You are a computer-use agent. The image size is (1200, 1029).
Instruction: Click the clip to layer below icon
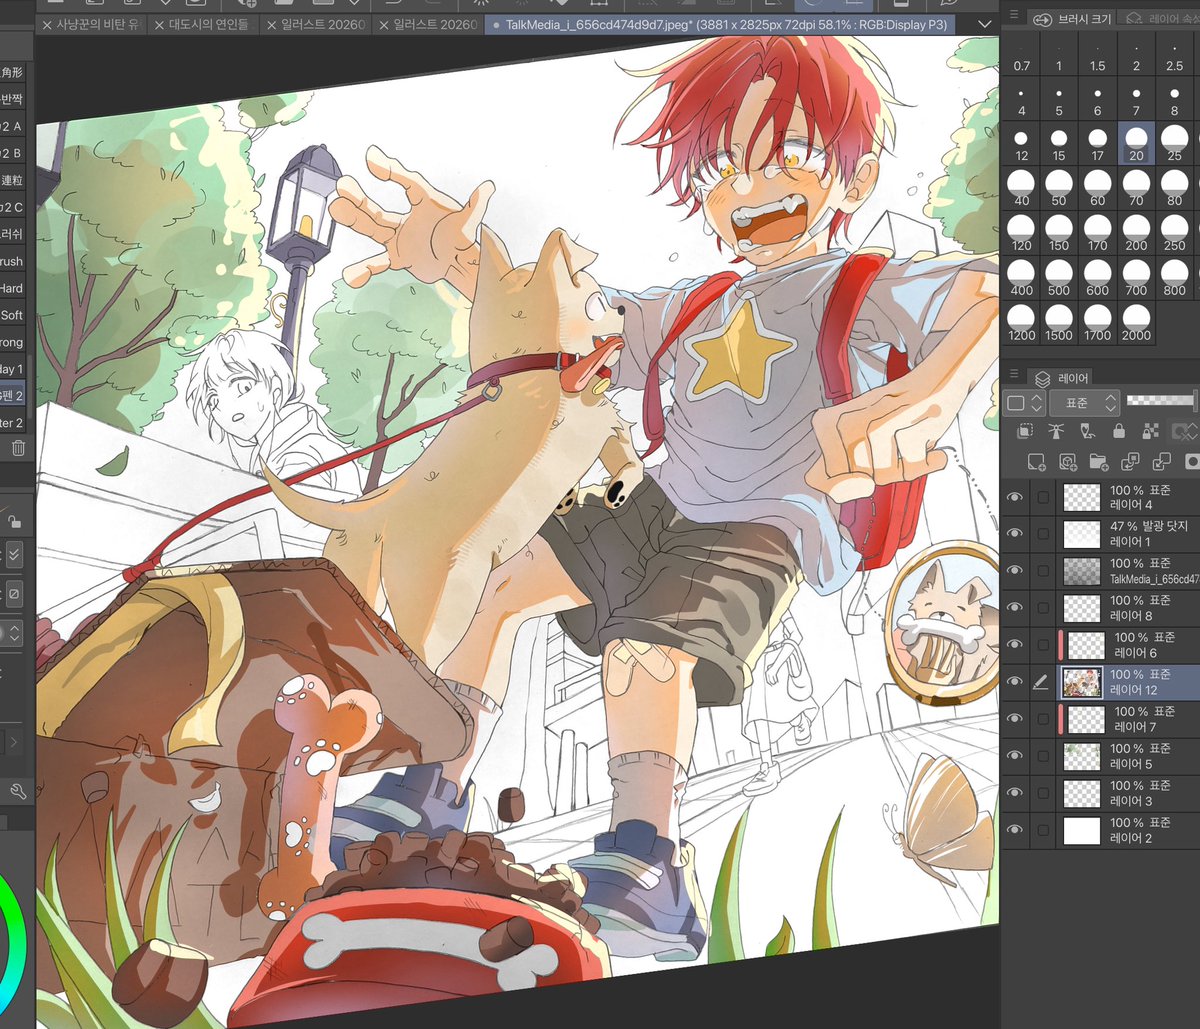[x=1025, y=431]
